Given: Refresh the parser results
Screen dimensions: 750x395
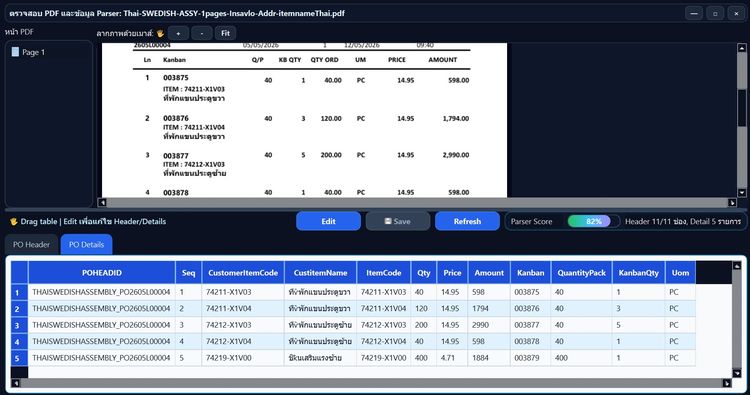Looking at the screenshot, I should (467, 221).
